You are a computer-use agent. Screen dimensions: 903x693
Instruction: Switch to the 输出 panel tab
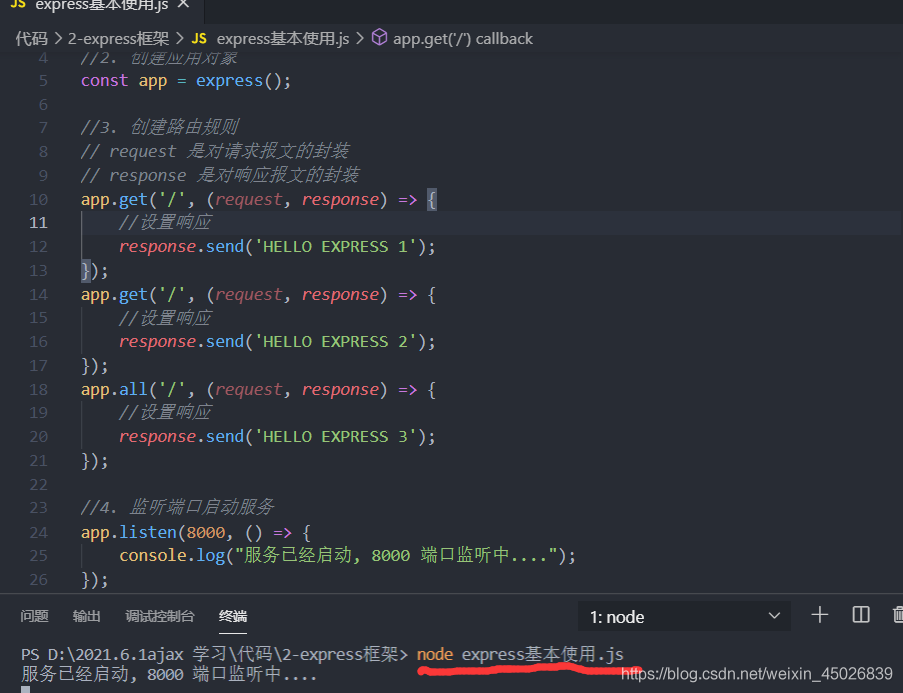pos(87,616)
